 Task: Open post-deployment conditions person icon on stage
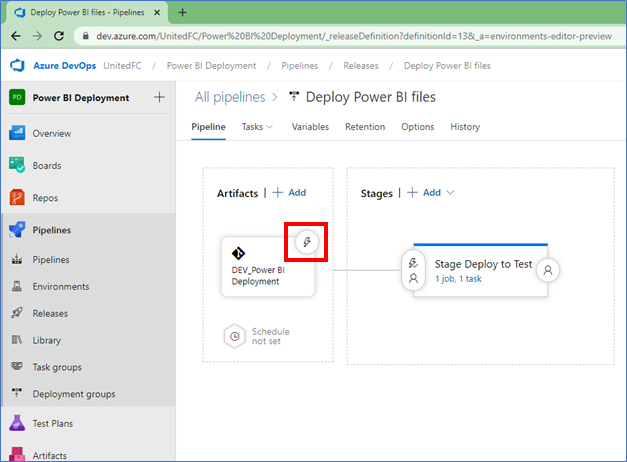548,270
